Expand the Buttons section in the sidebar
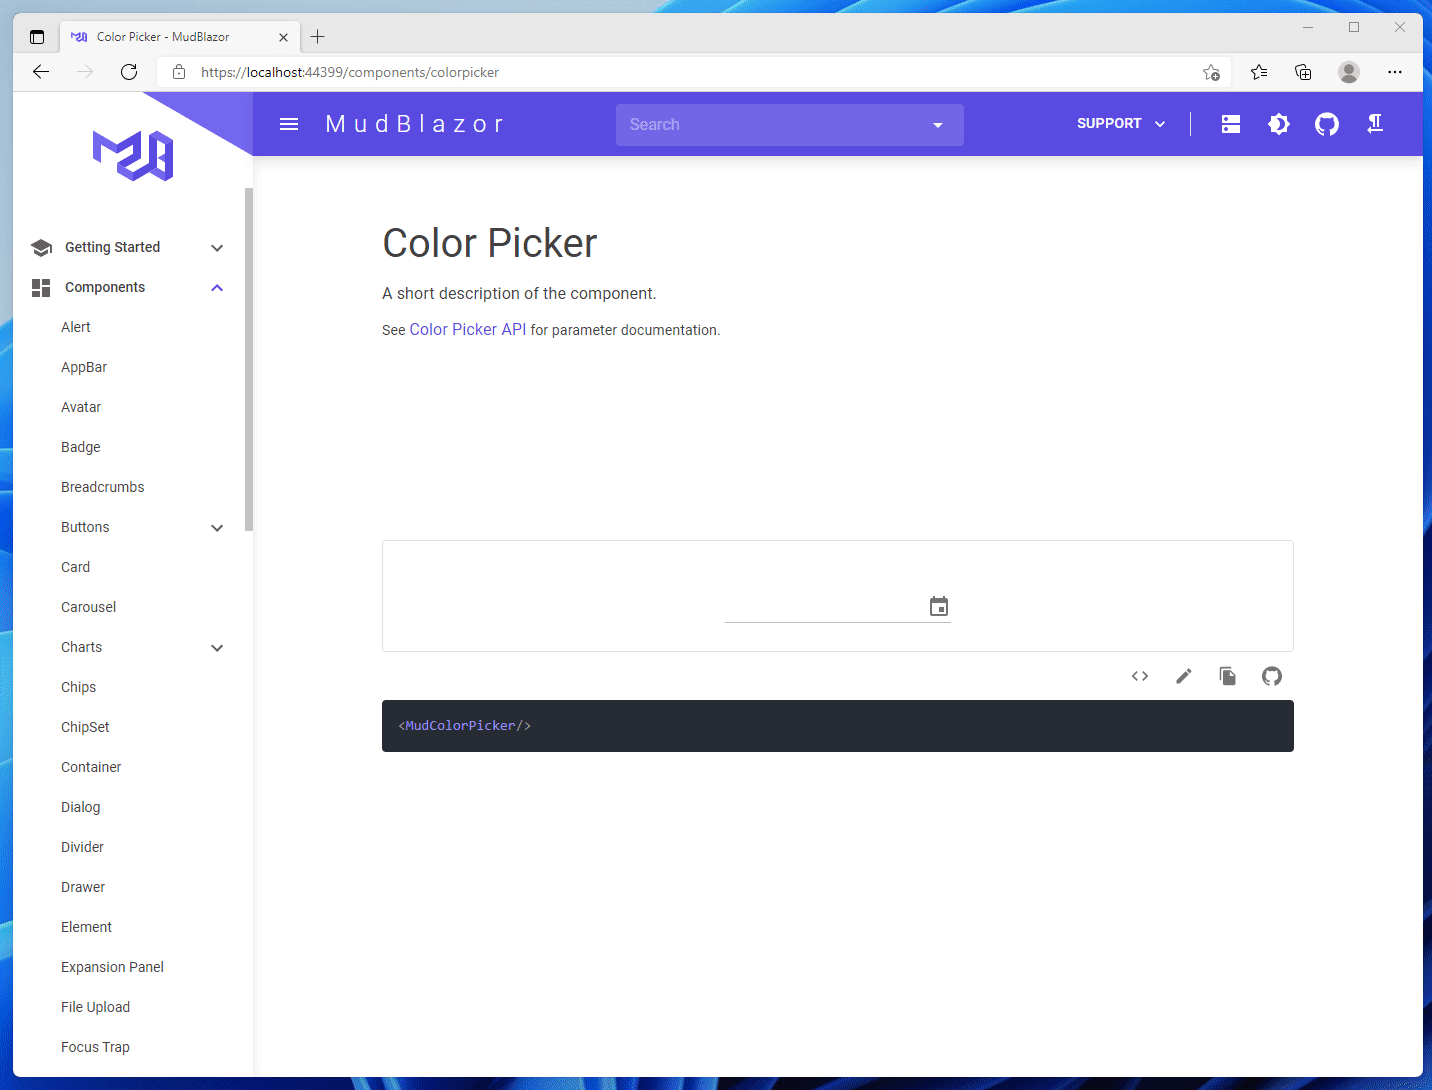This screenshot has height=1090, width=1432. (217, 527)
